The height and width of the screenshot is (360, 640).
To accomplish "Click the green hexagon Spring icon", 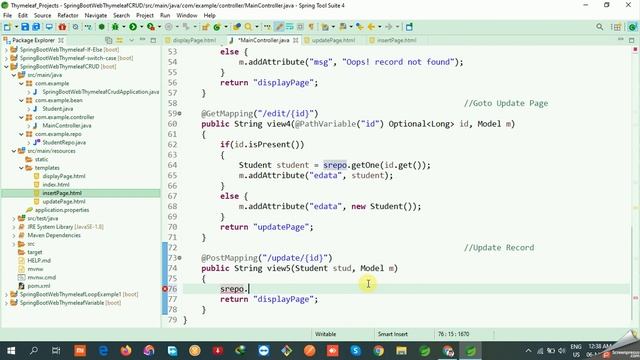I will coord(101,27).
